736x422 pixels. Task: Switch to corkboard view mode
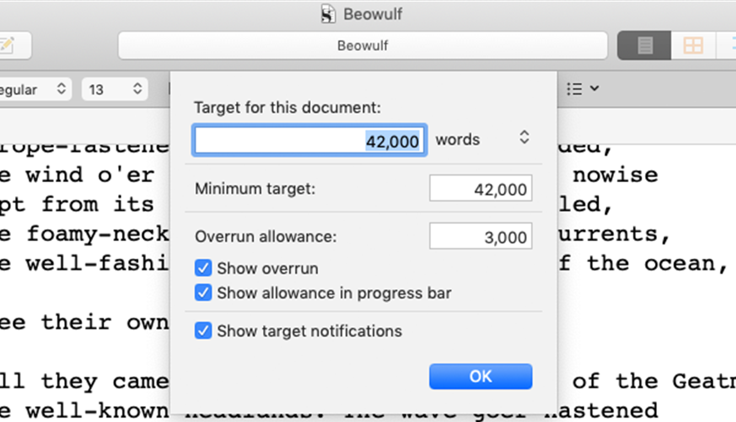coord(693,46)
